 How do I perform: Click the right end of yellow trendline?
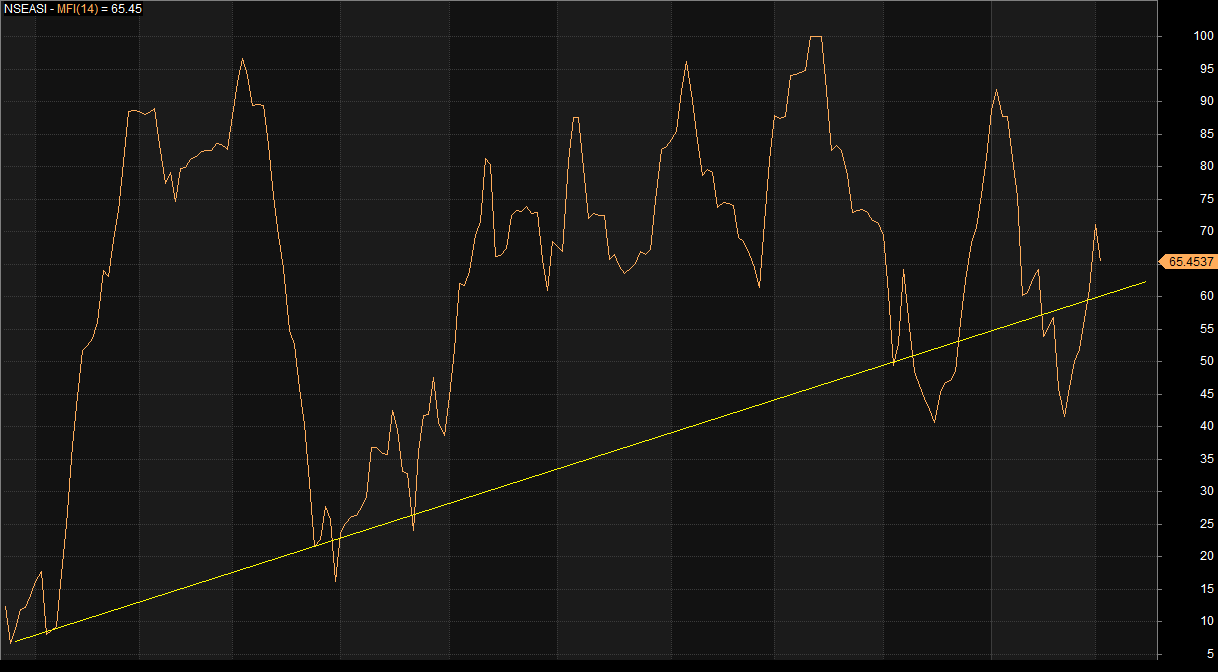coord(1145,282)
